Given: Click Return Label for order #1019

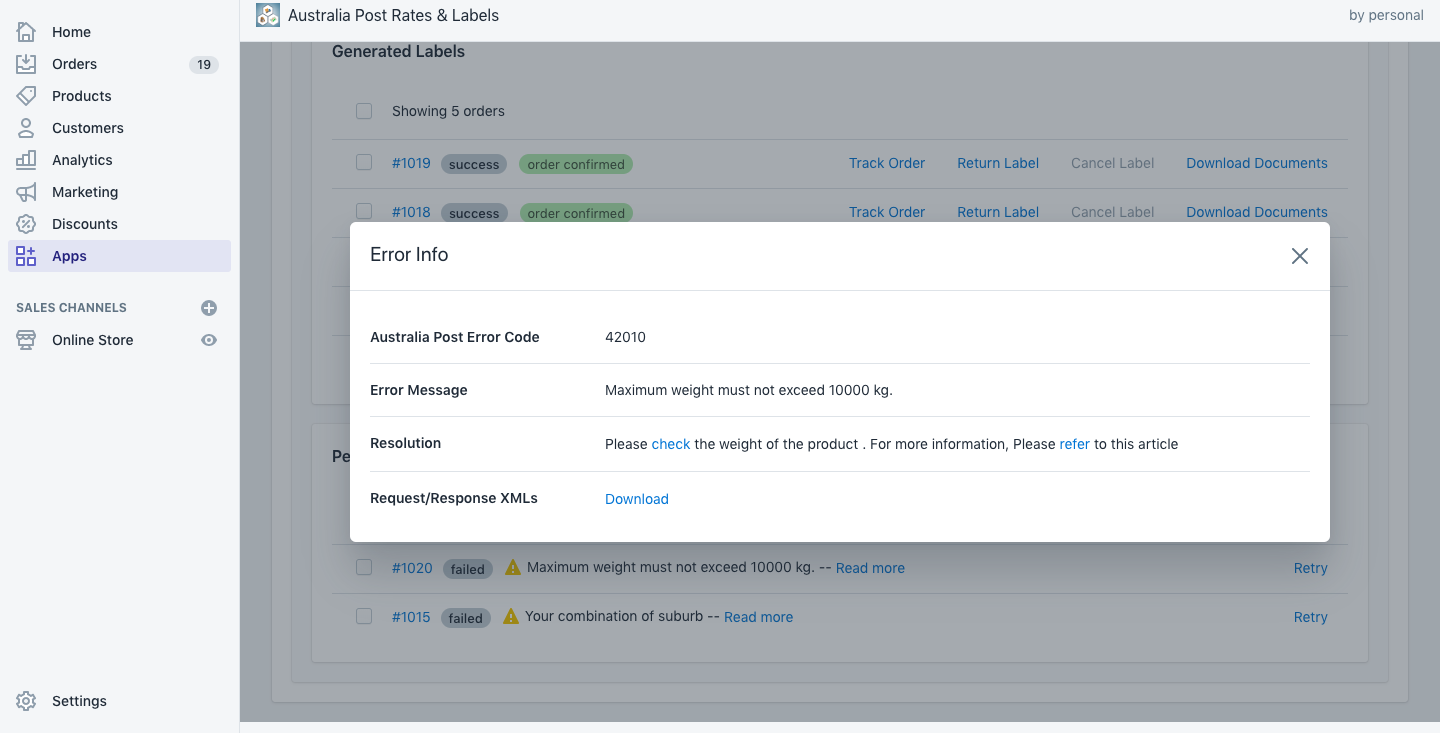Looking at the screenshot, I should click(x=998, y=163).
